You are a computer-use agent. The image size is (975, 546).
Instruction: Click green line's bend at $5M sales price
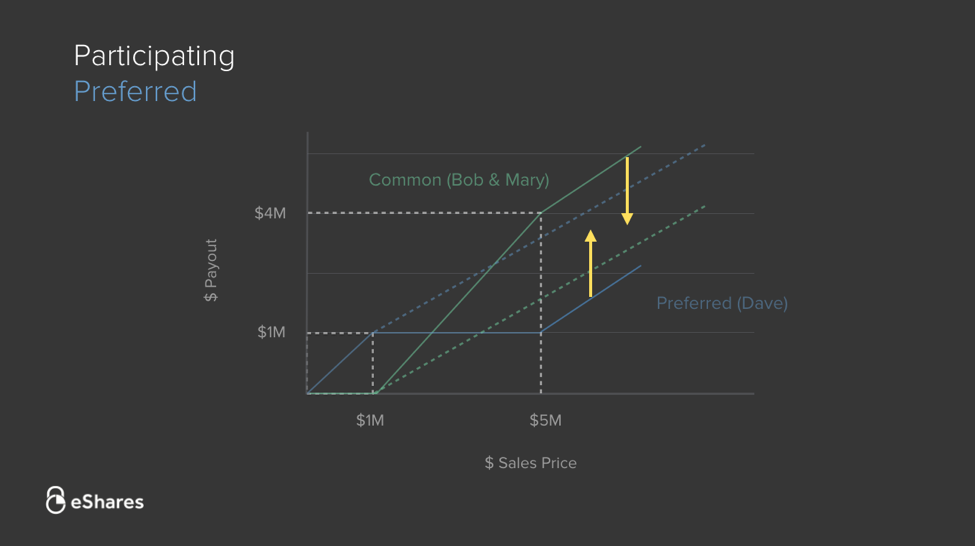point(541,213)
